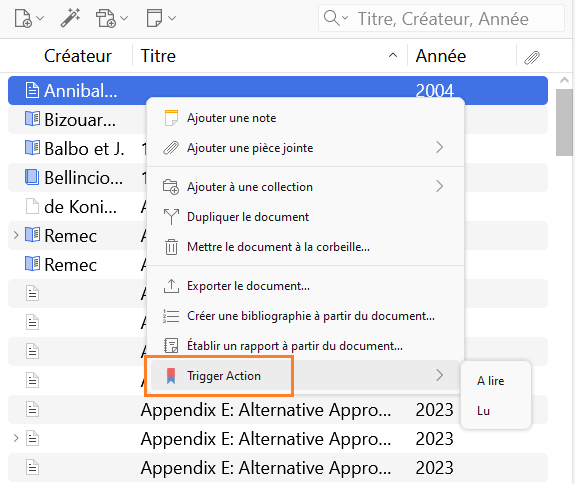Click the book icon of Bellincio…

(x=32, y=177)
